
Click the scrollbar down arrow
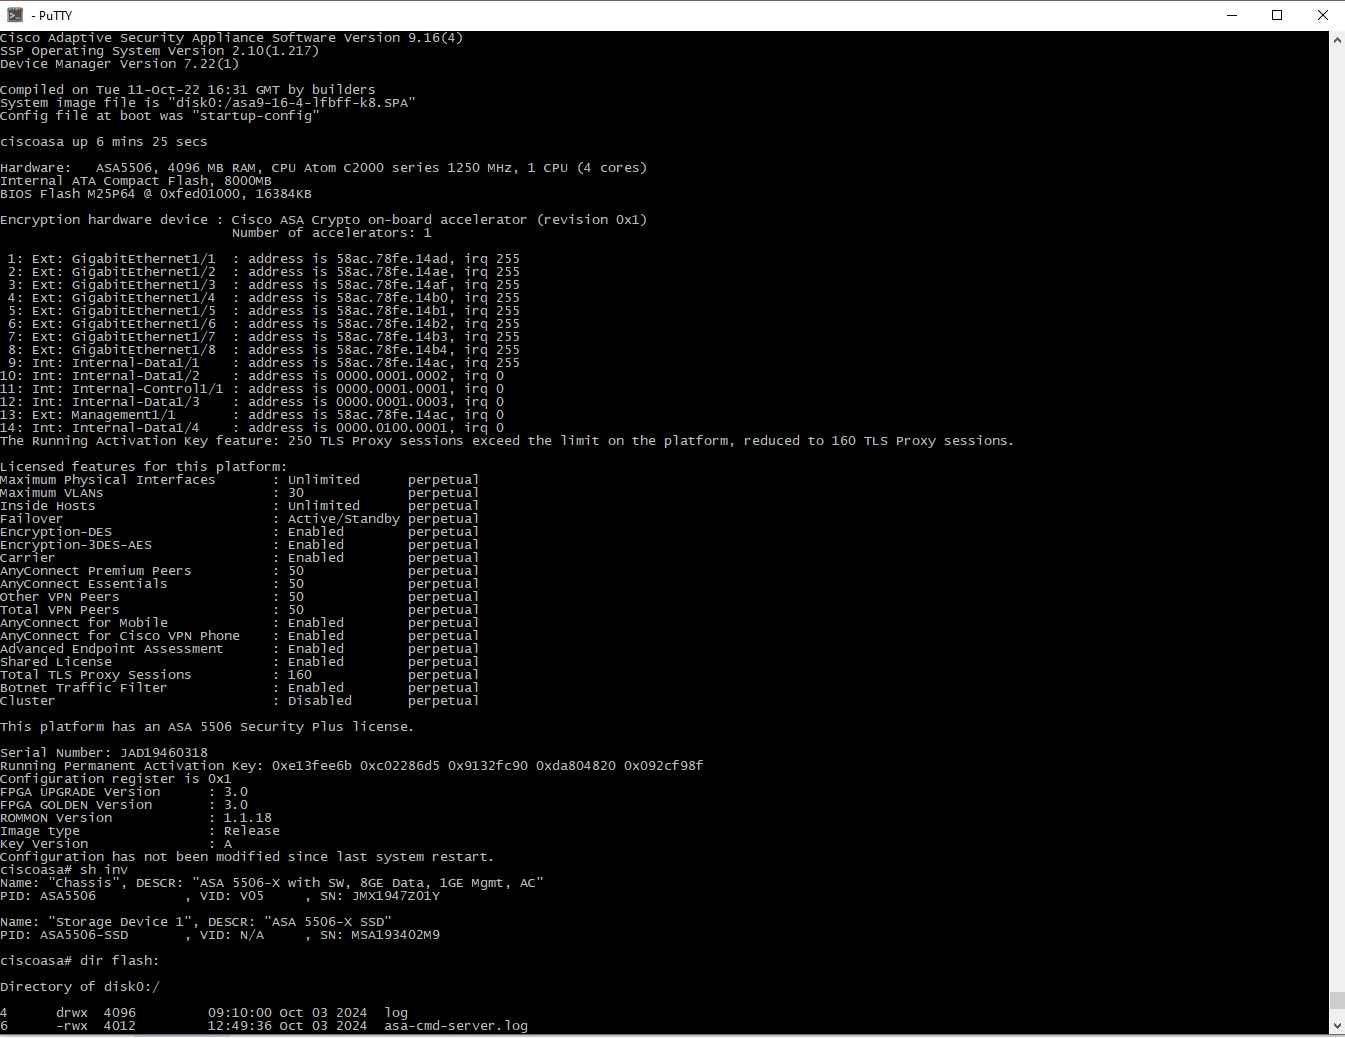pyautogui.click(x=1337, y=1026)
